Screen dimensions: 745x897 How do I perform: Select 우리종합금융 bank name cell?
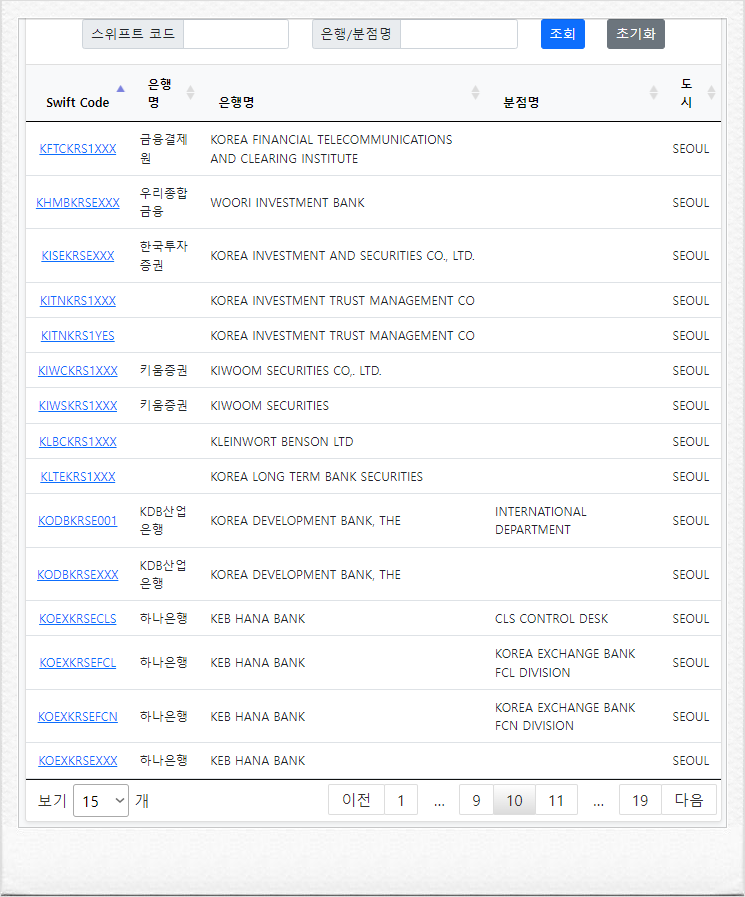pyautogui.click(x=164, y=203)
